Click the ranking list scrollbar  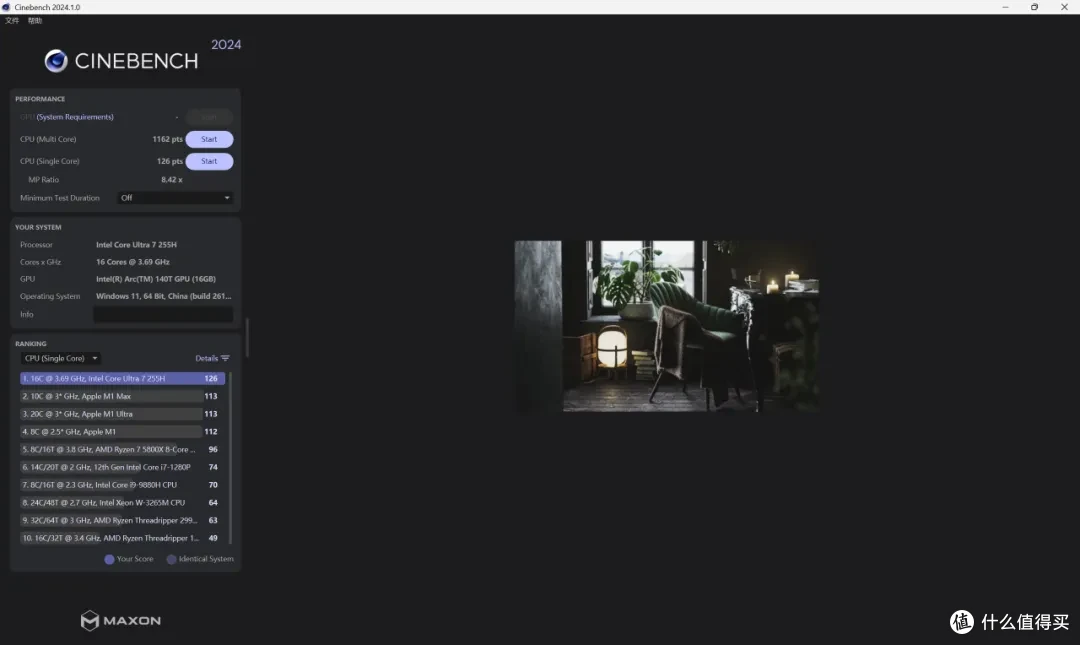[230, 458]
